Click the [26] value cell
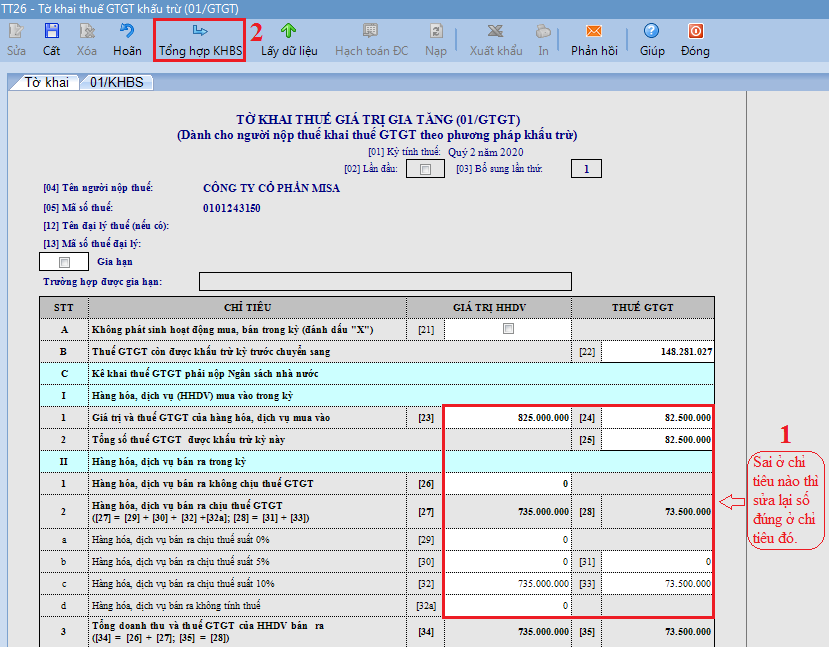The image size is (829, 647). coord(508,484)
